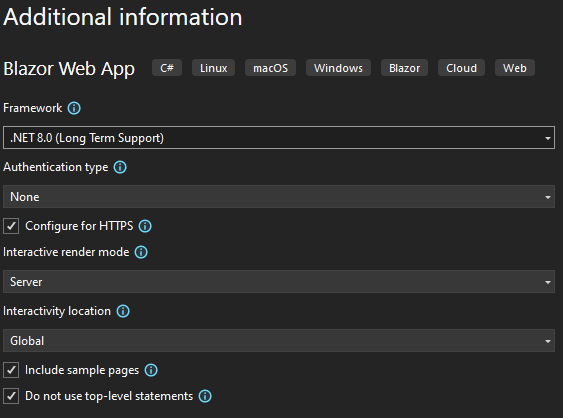Toggle Include sample pages checkbox
This screenshot has width=563, height=418.
click(x=11, y=370)
